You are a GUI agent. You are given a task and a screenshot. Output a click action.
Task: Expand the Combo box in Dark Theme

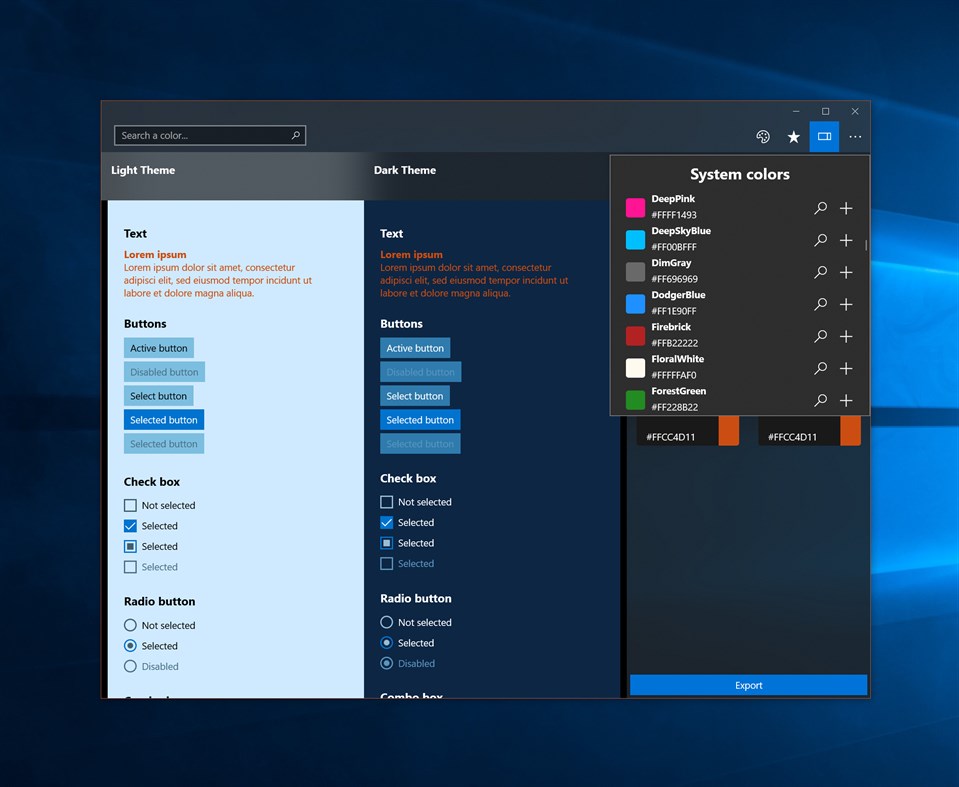click(411, 696)
